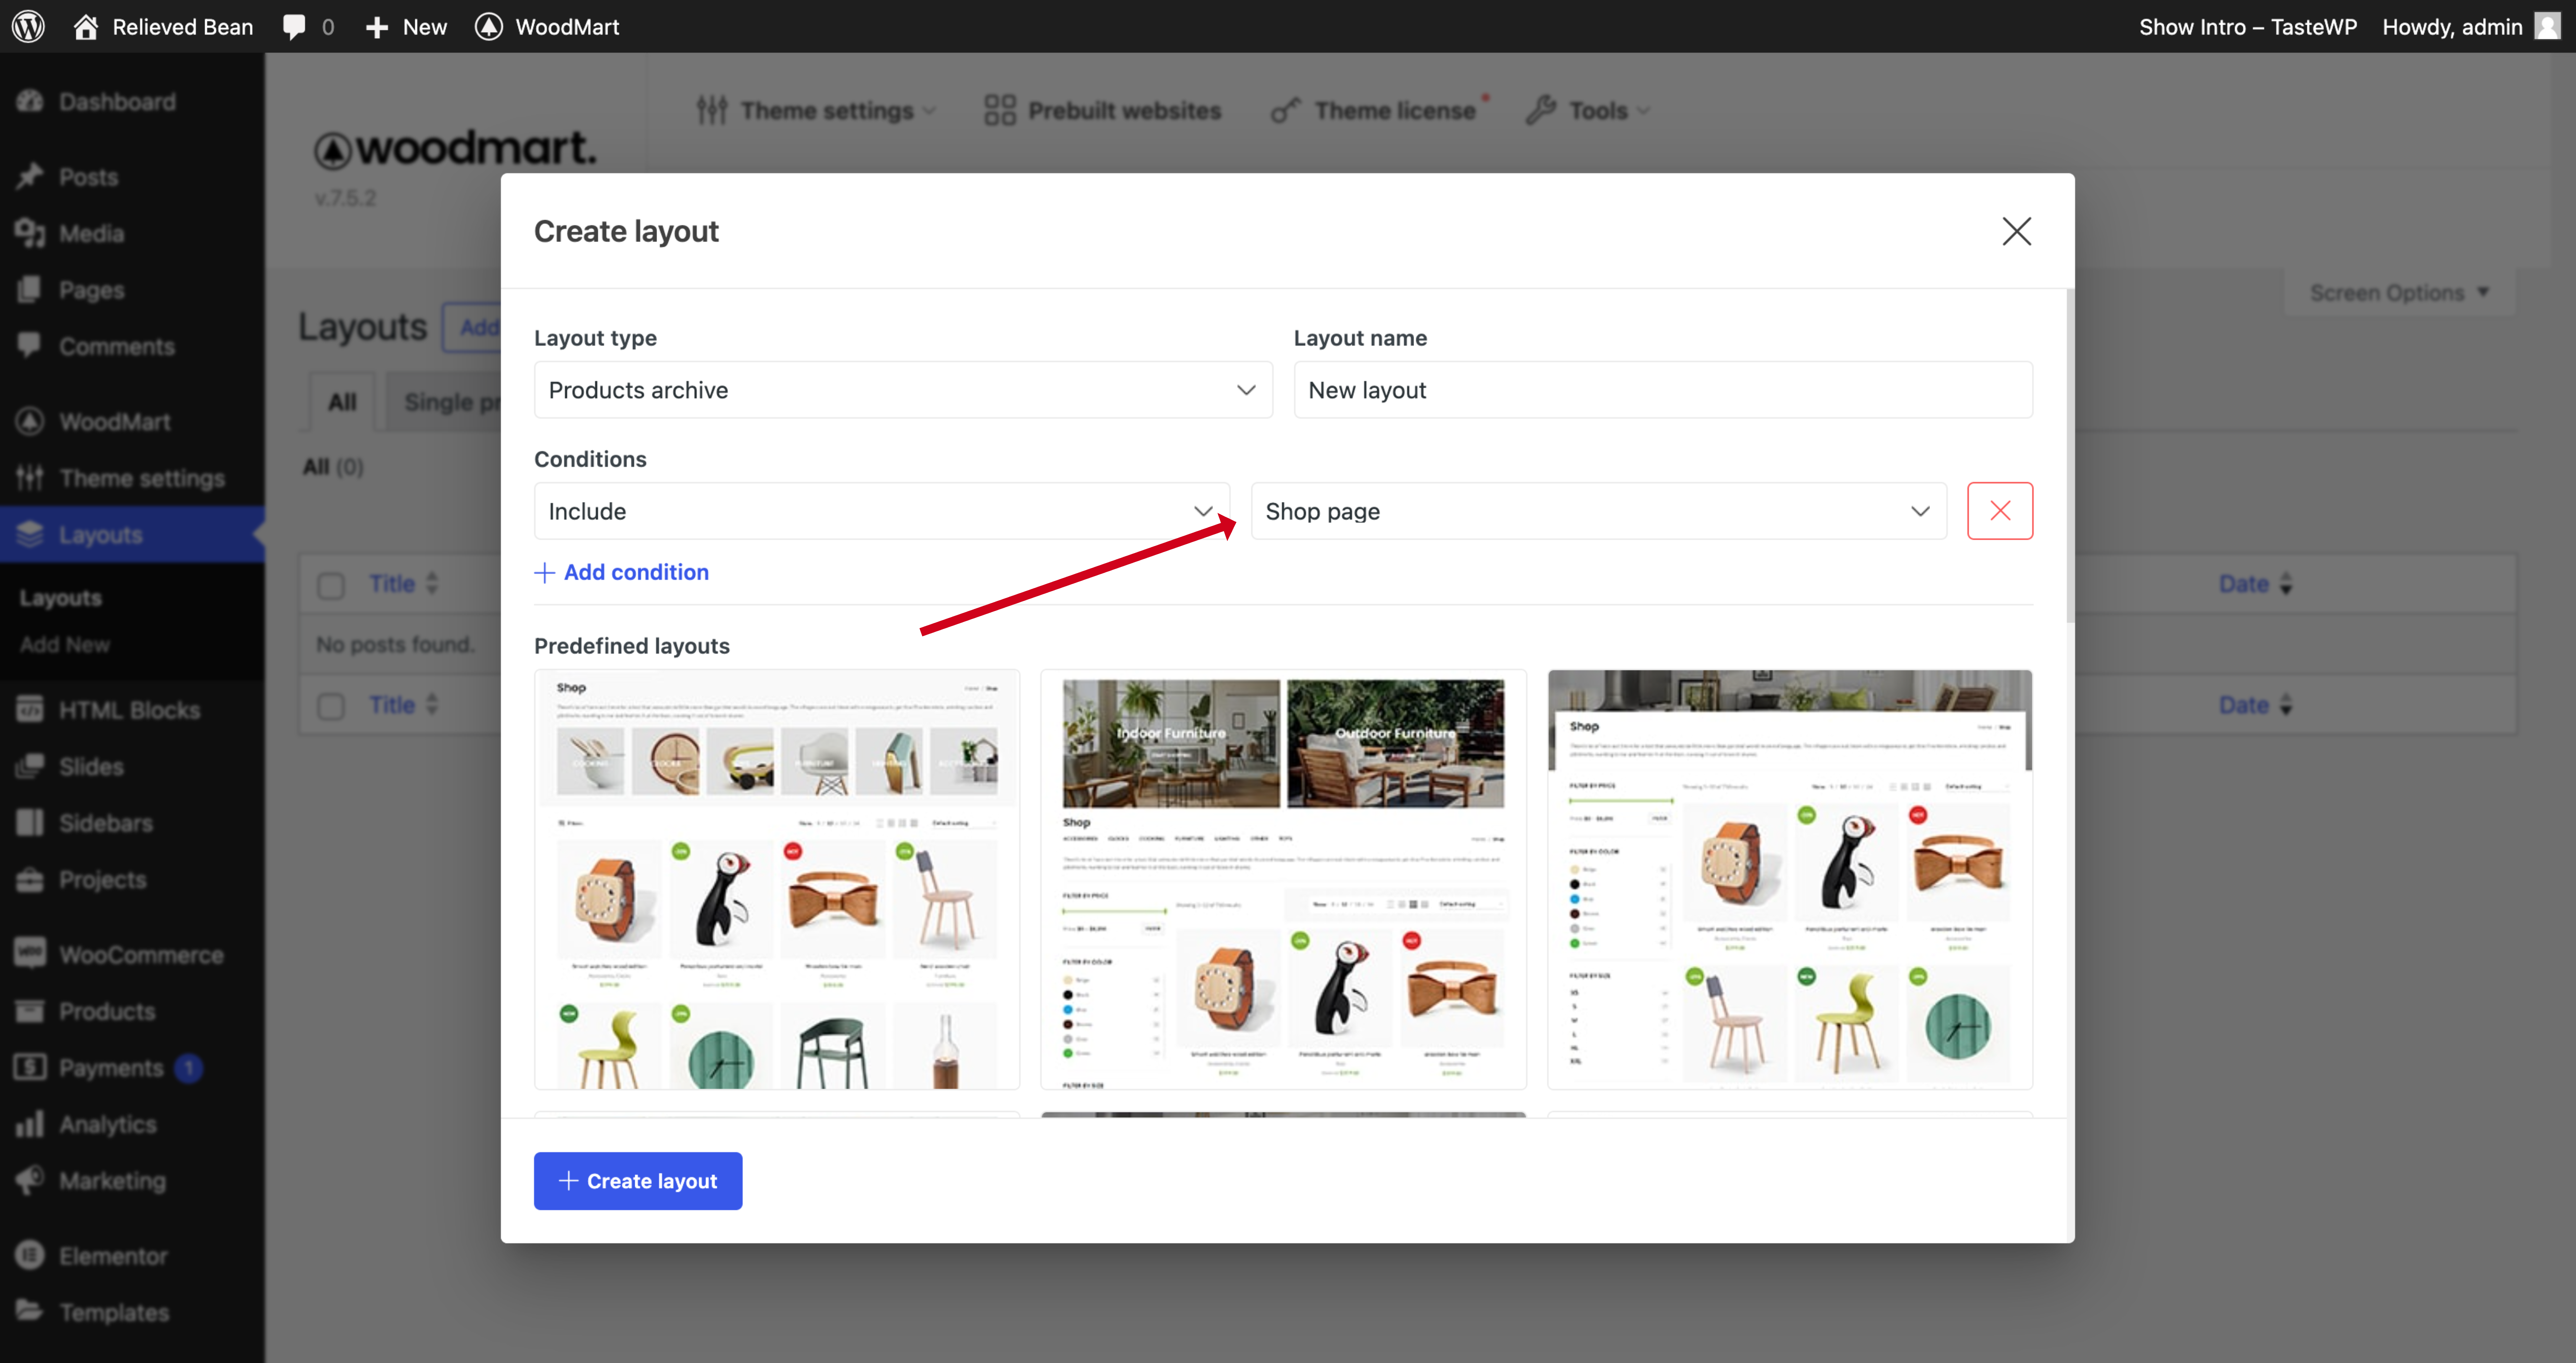Open Slides icon in sidebar
2576x1363 pixels.
click(30, 766)
